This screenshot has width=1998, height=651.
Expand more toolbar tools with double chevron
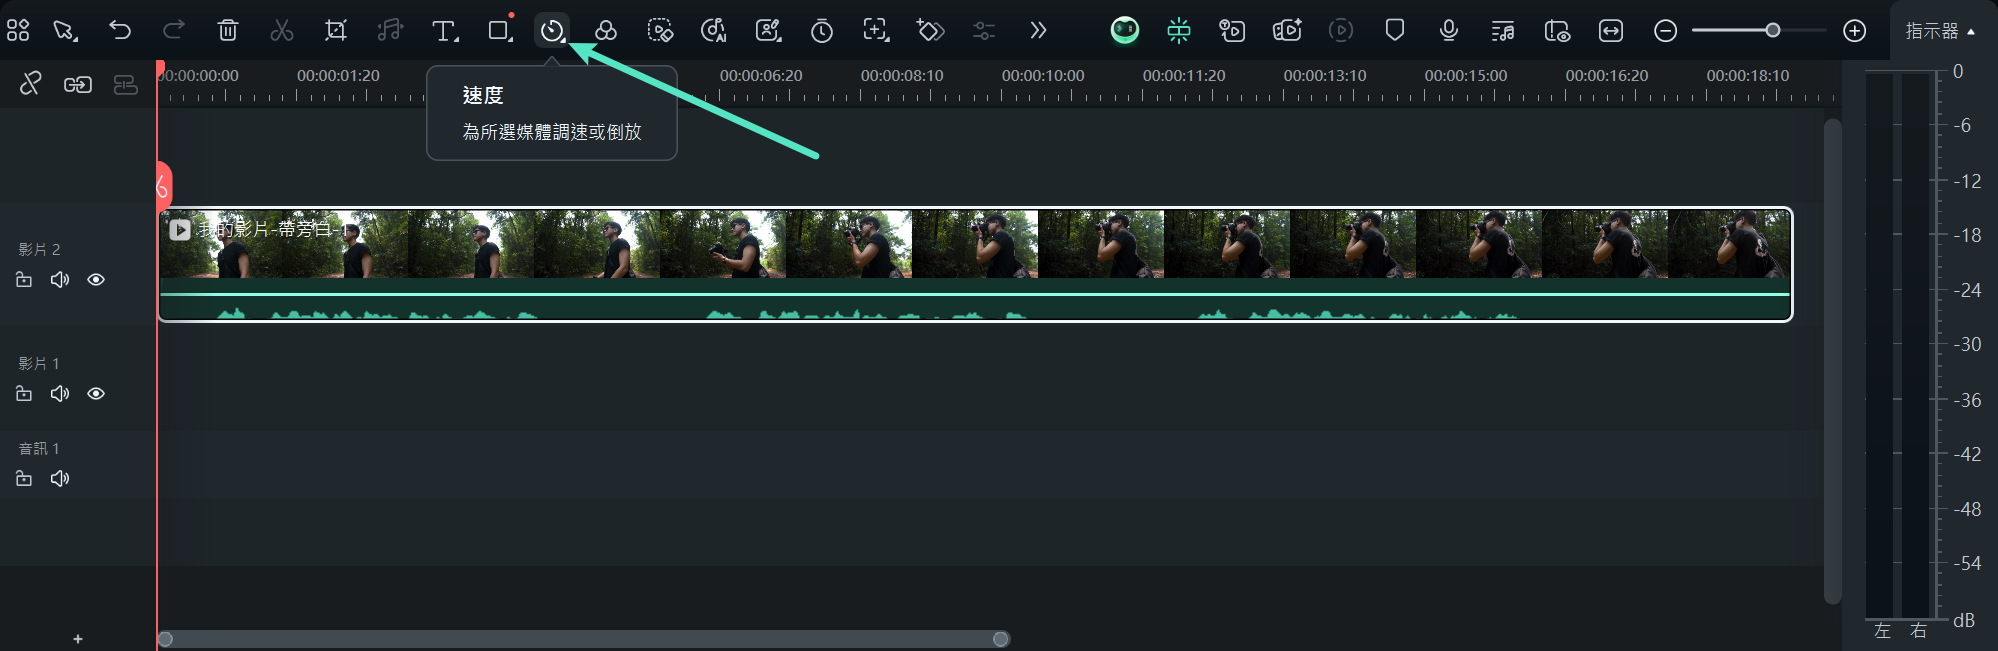pyautogui.click(x=1038, y=30)
